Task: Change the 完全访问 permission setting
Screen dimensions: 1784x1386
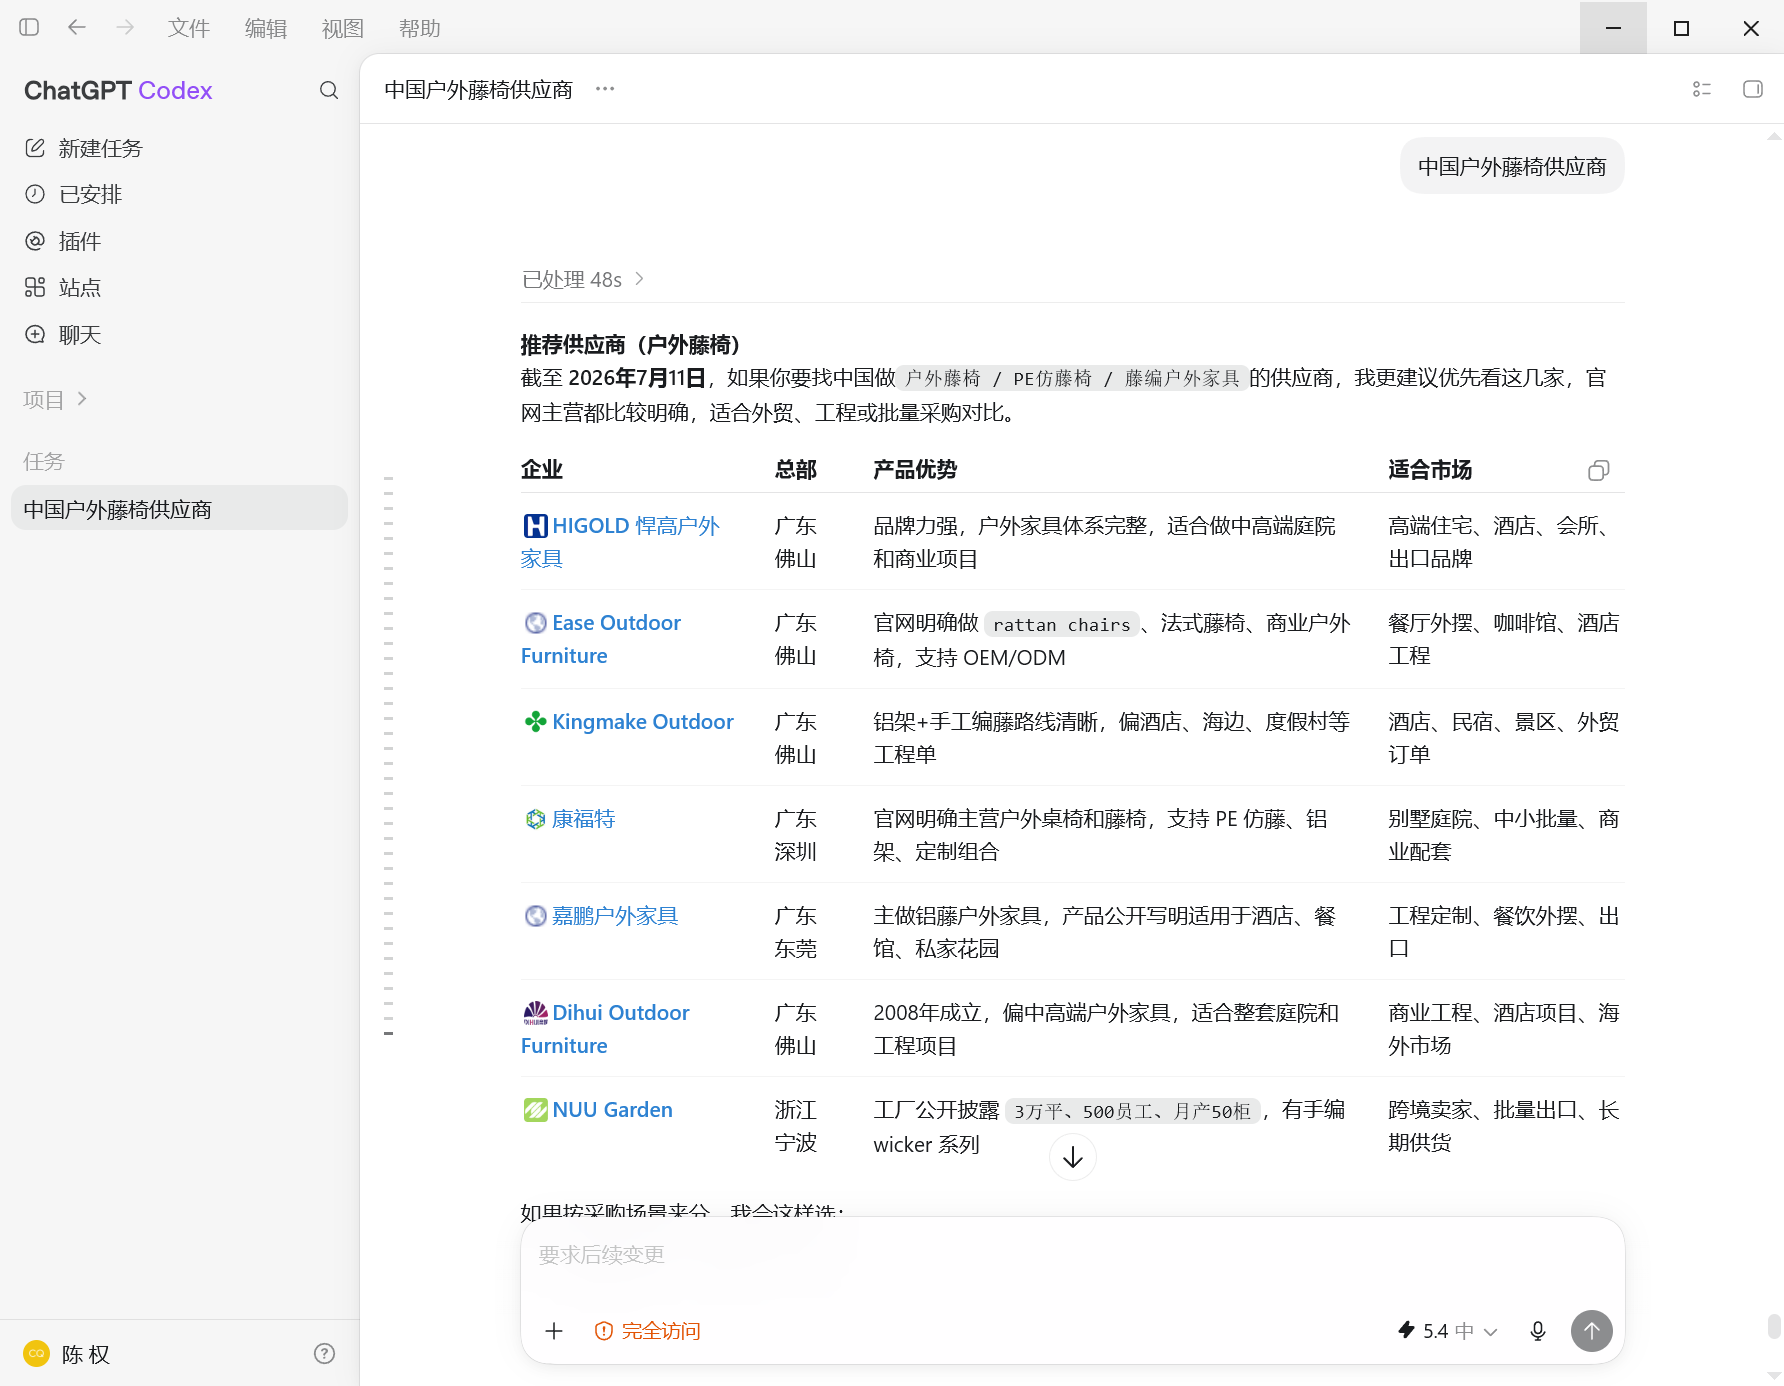Action: point(647,1331)
